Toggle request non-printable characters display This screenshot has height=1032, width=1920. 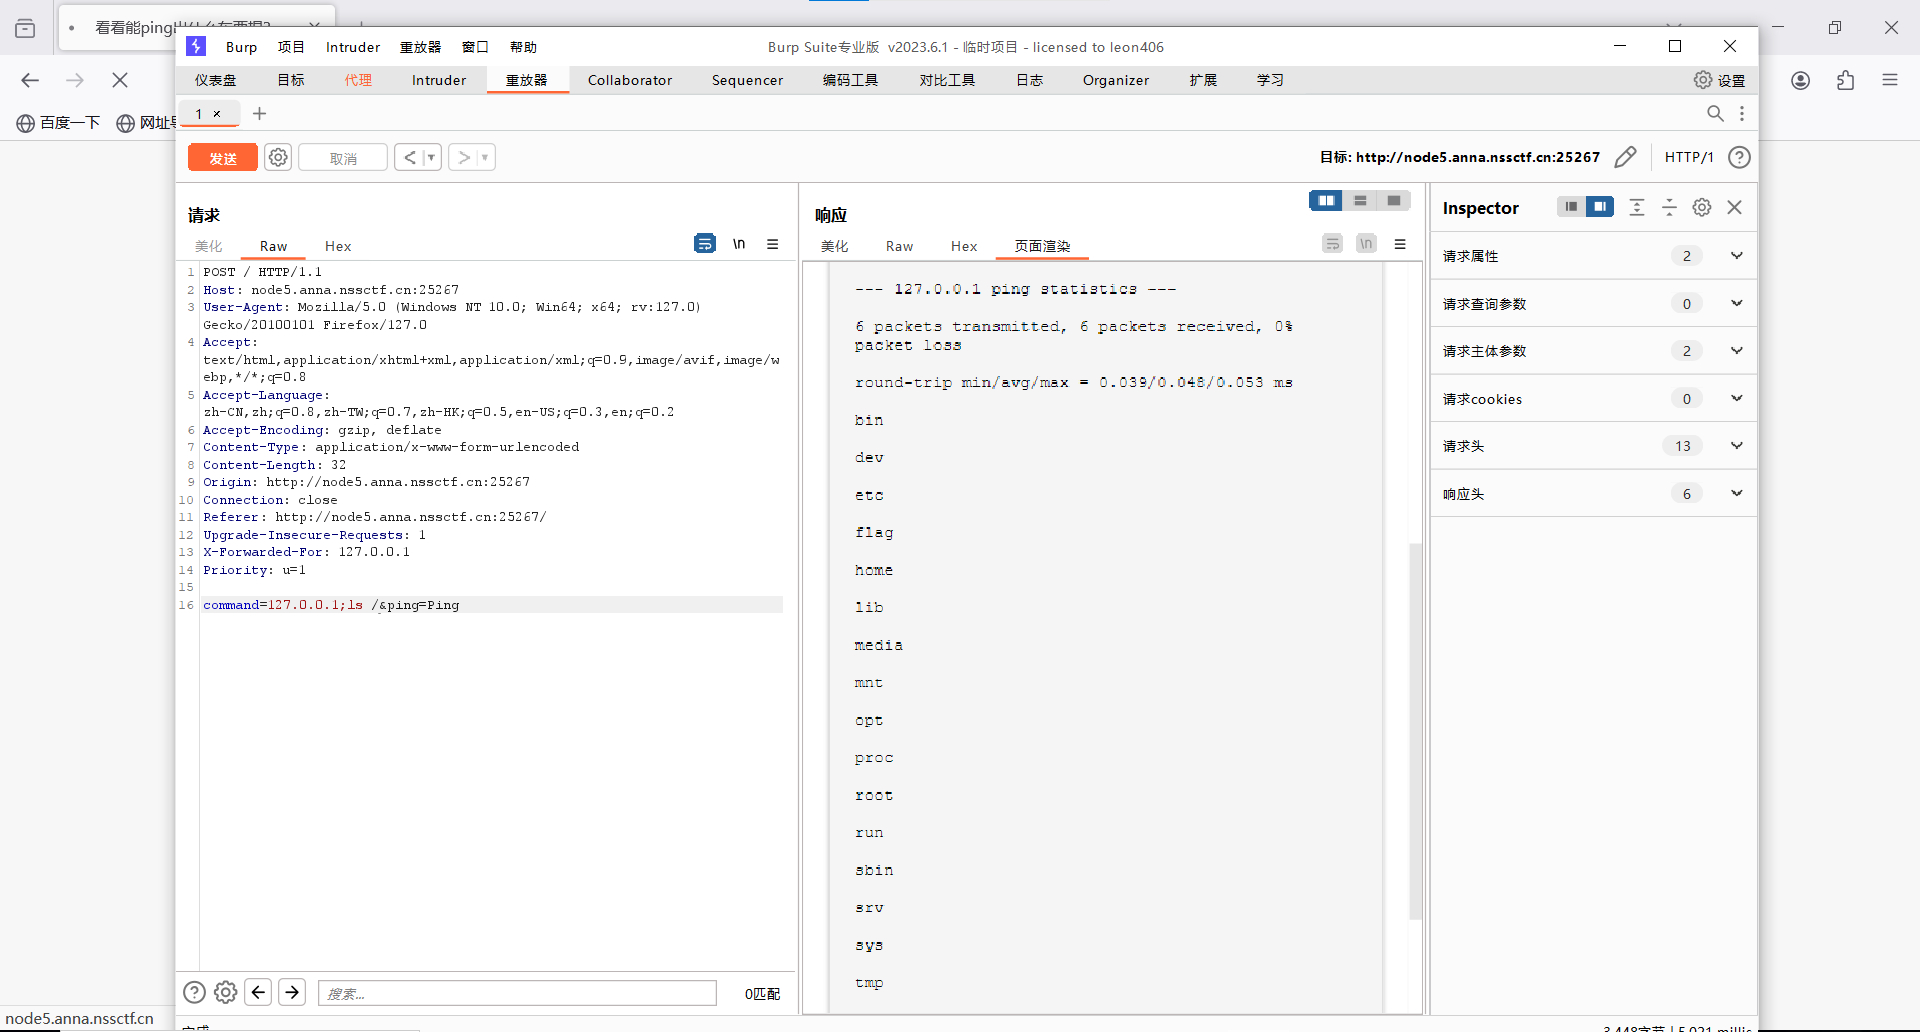(739, 243)
